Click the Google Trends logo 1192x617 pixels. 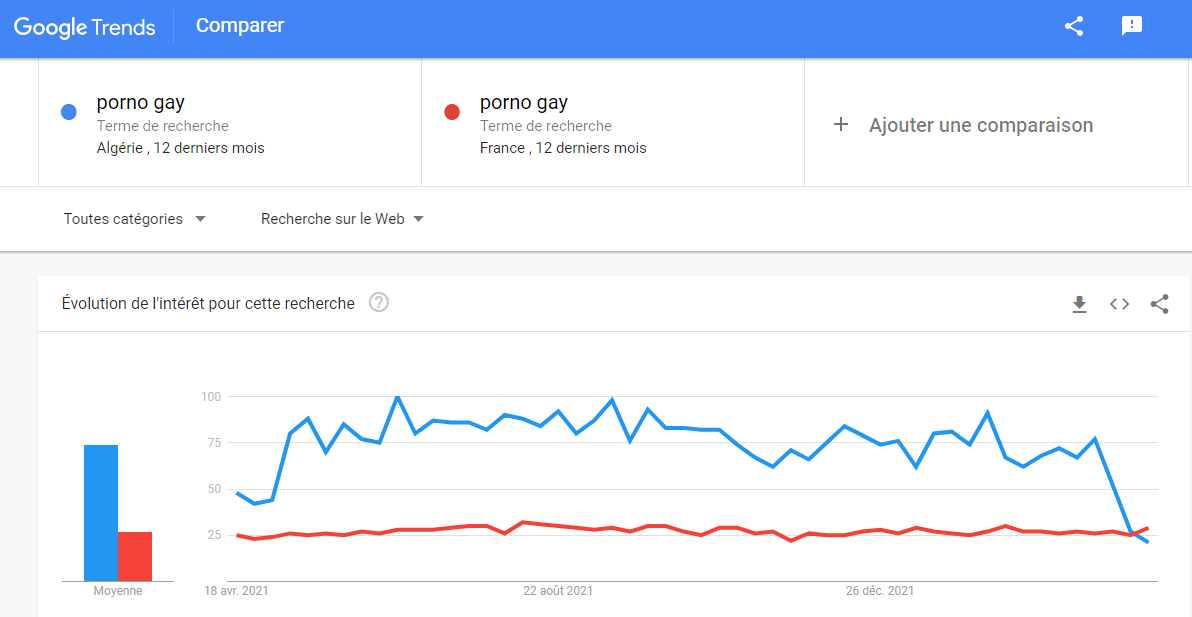click(x=84, y=27)
